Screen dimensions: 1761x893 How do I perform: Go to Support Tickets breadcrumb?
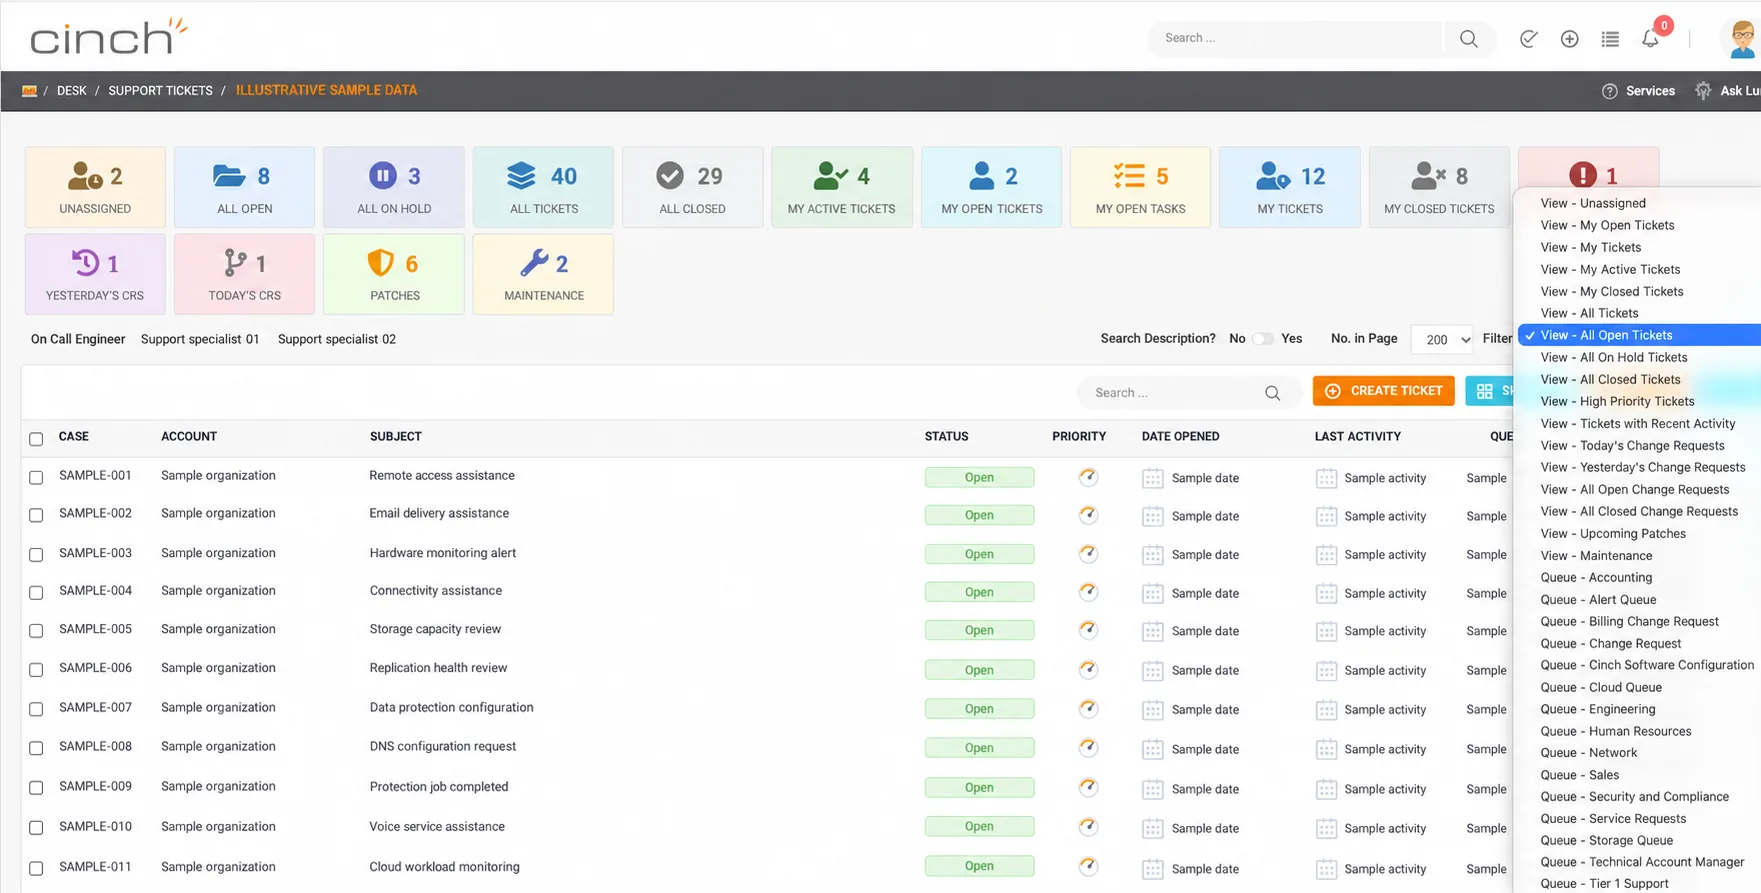click(160, 91)
